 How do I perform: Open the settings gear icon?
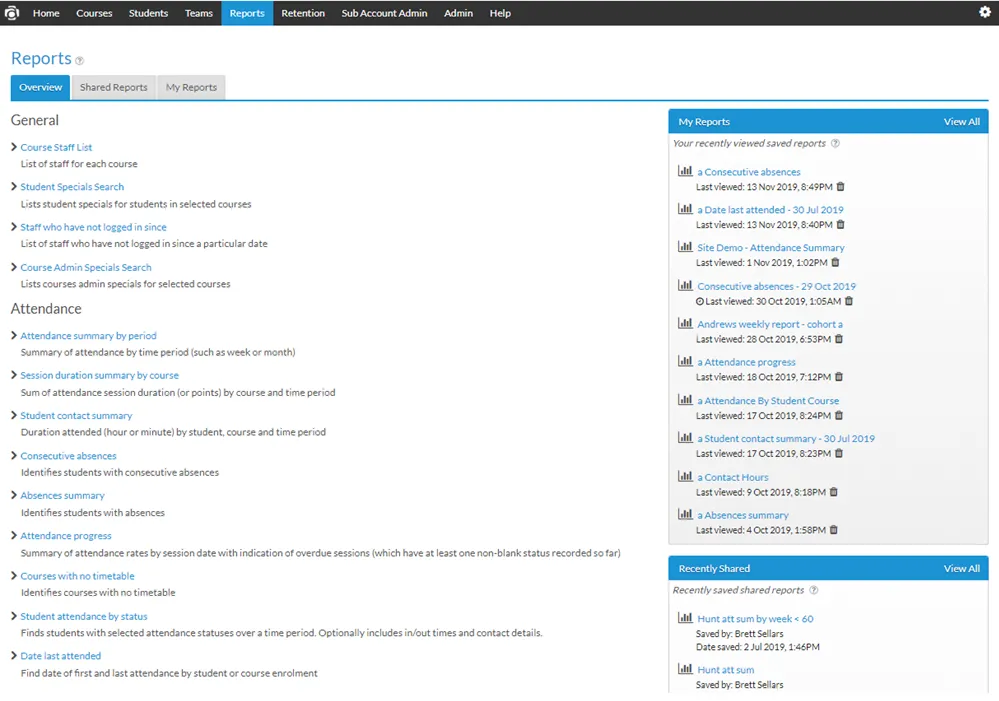click(984, 12)
